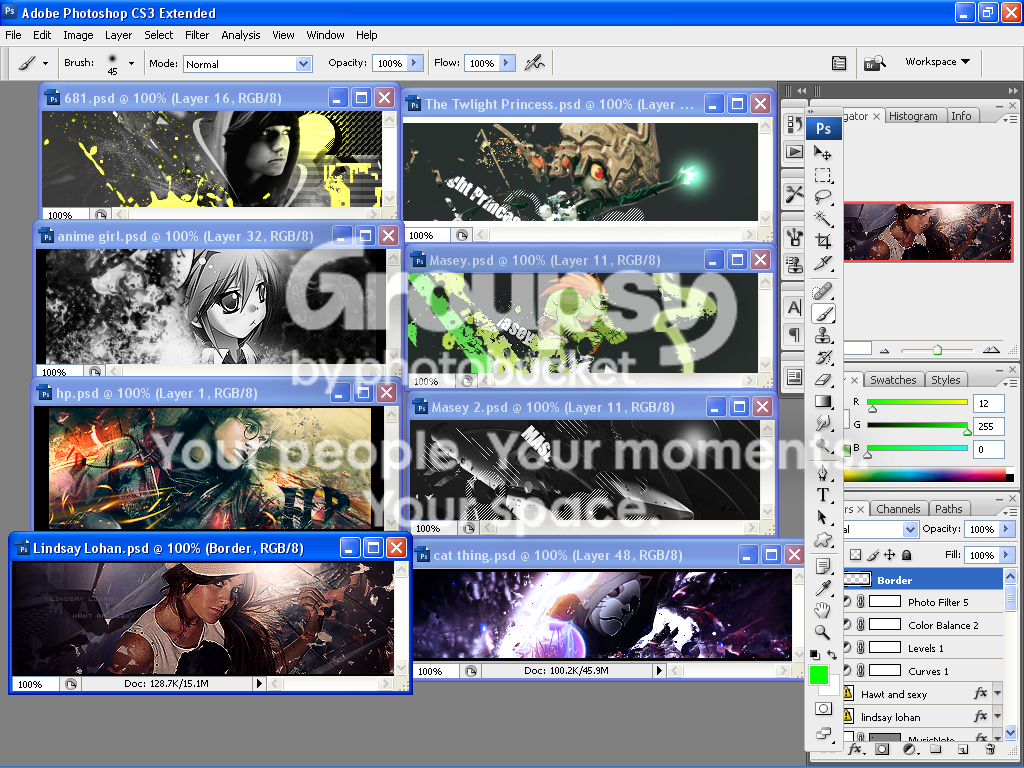Select the Crop tool
The image size is (1024, 768).
coord(823,241)
